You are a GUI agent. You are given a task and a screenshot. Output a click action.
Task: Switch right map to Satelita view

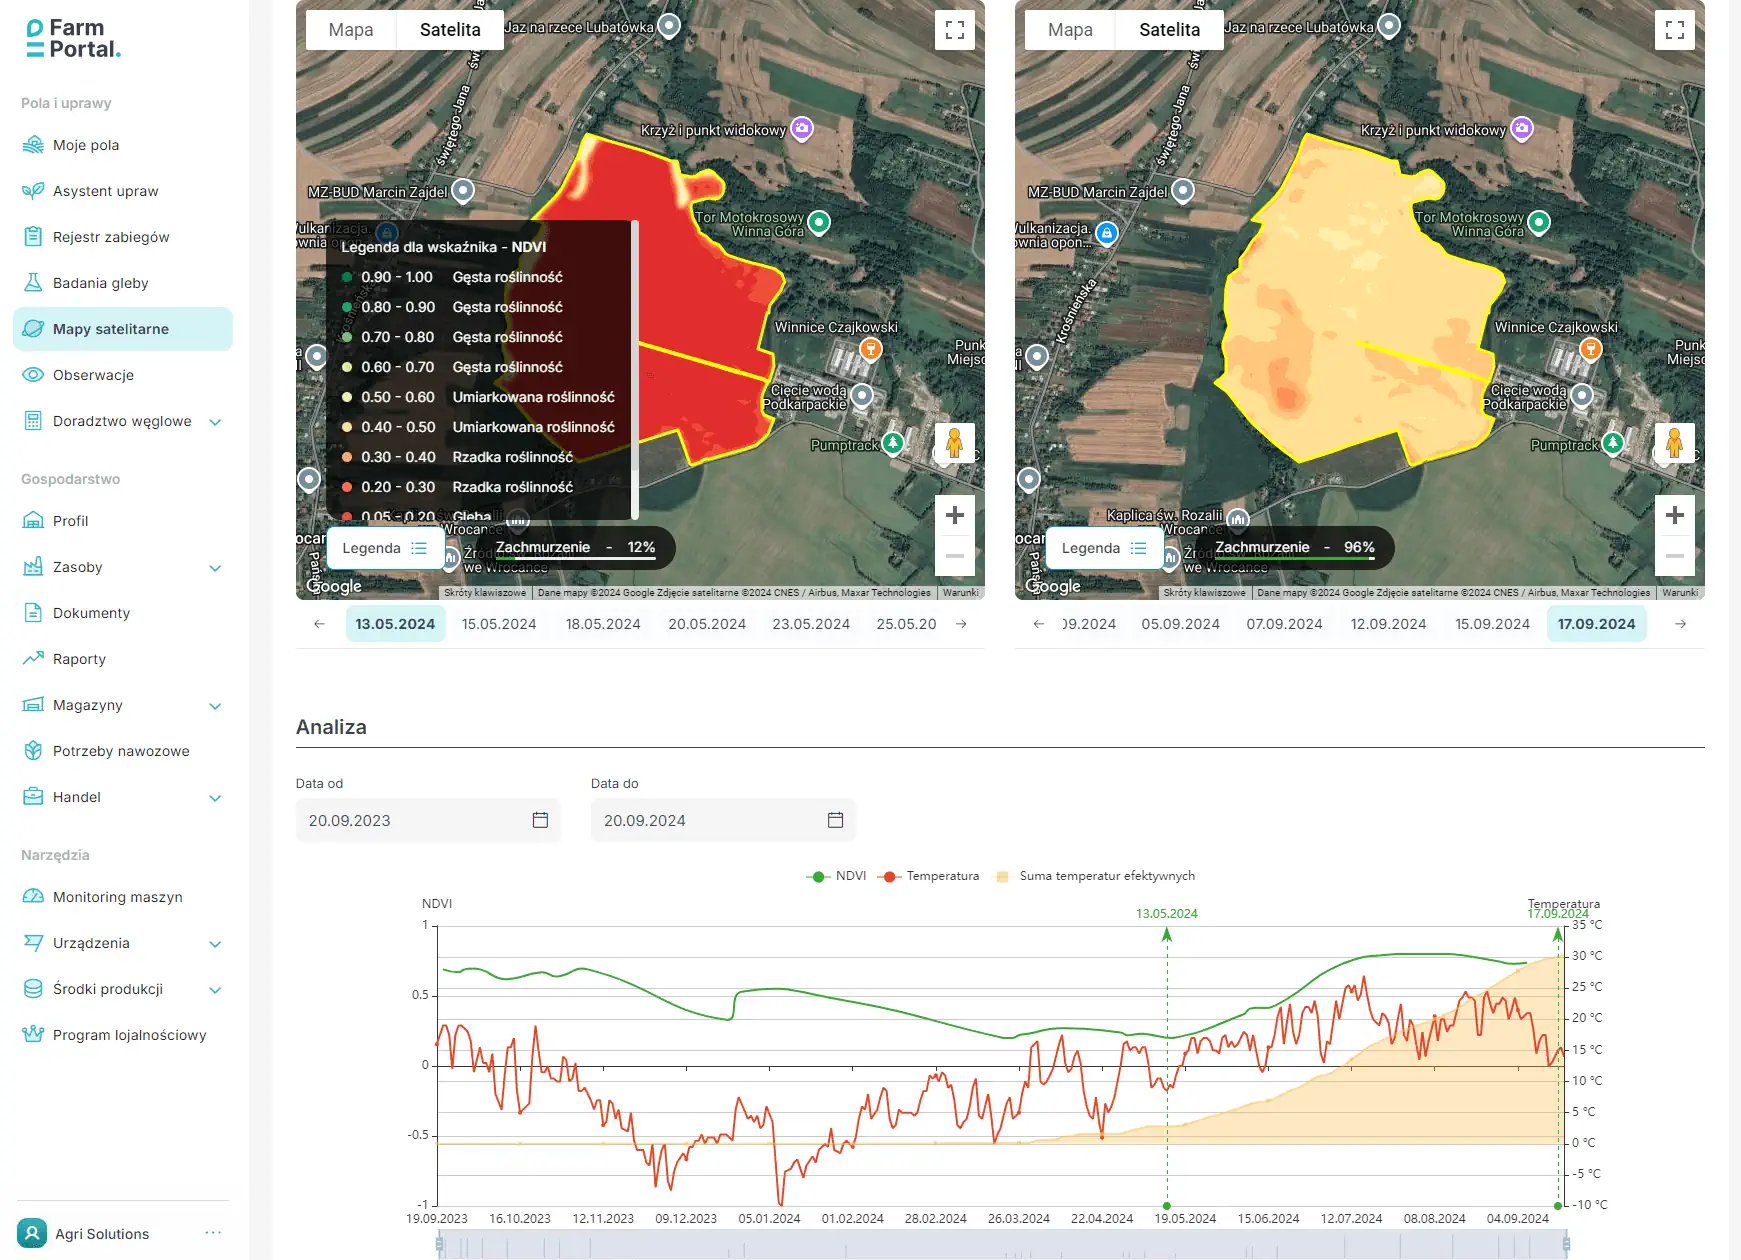(1169, 30)
